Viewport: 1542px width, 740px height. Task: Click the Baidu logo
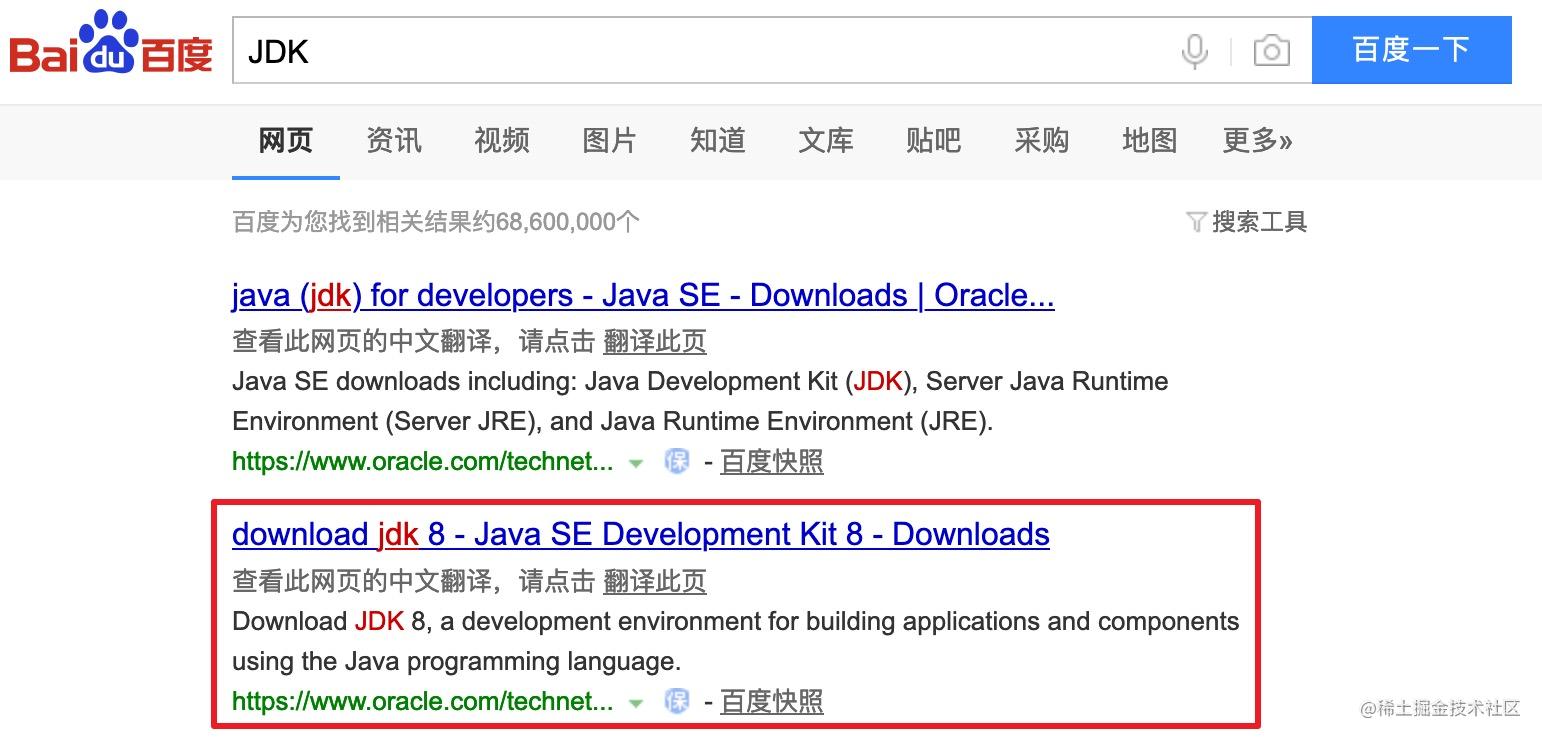click(x=108, y=45)
